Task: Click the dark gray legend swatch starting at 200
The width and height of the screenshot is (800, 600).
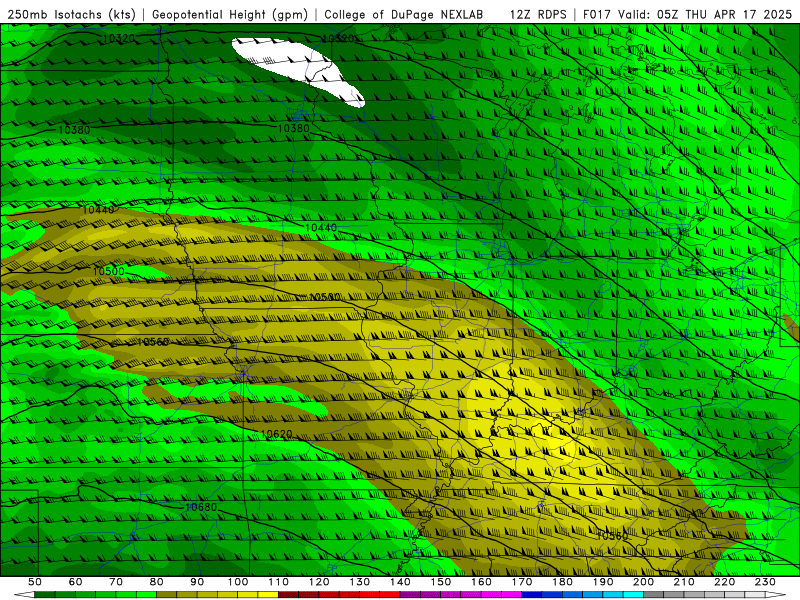Action: [x=654, y=594]
